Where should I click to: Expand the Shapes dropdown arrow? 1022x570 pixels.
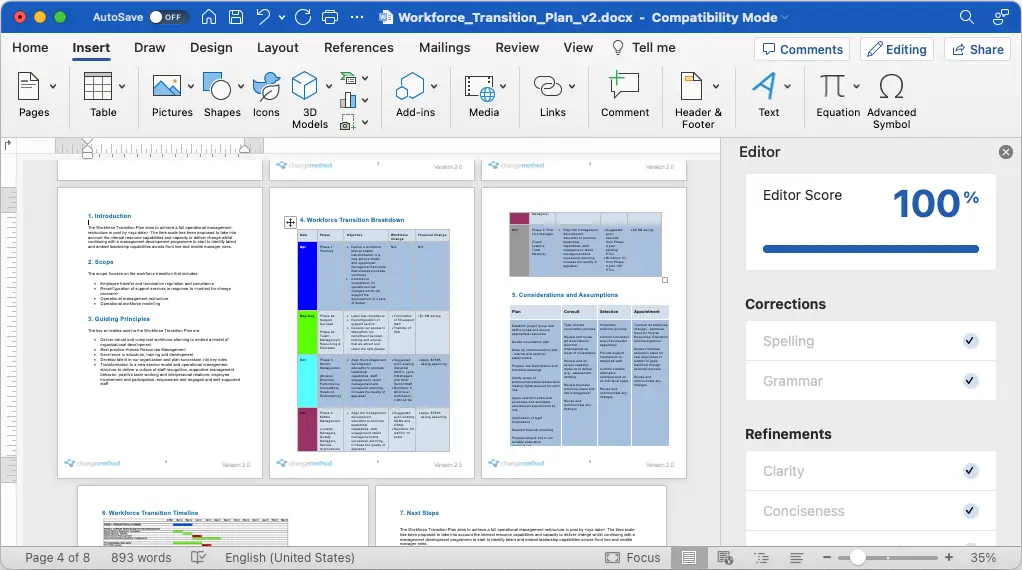[x=241, y=86]
